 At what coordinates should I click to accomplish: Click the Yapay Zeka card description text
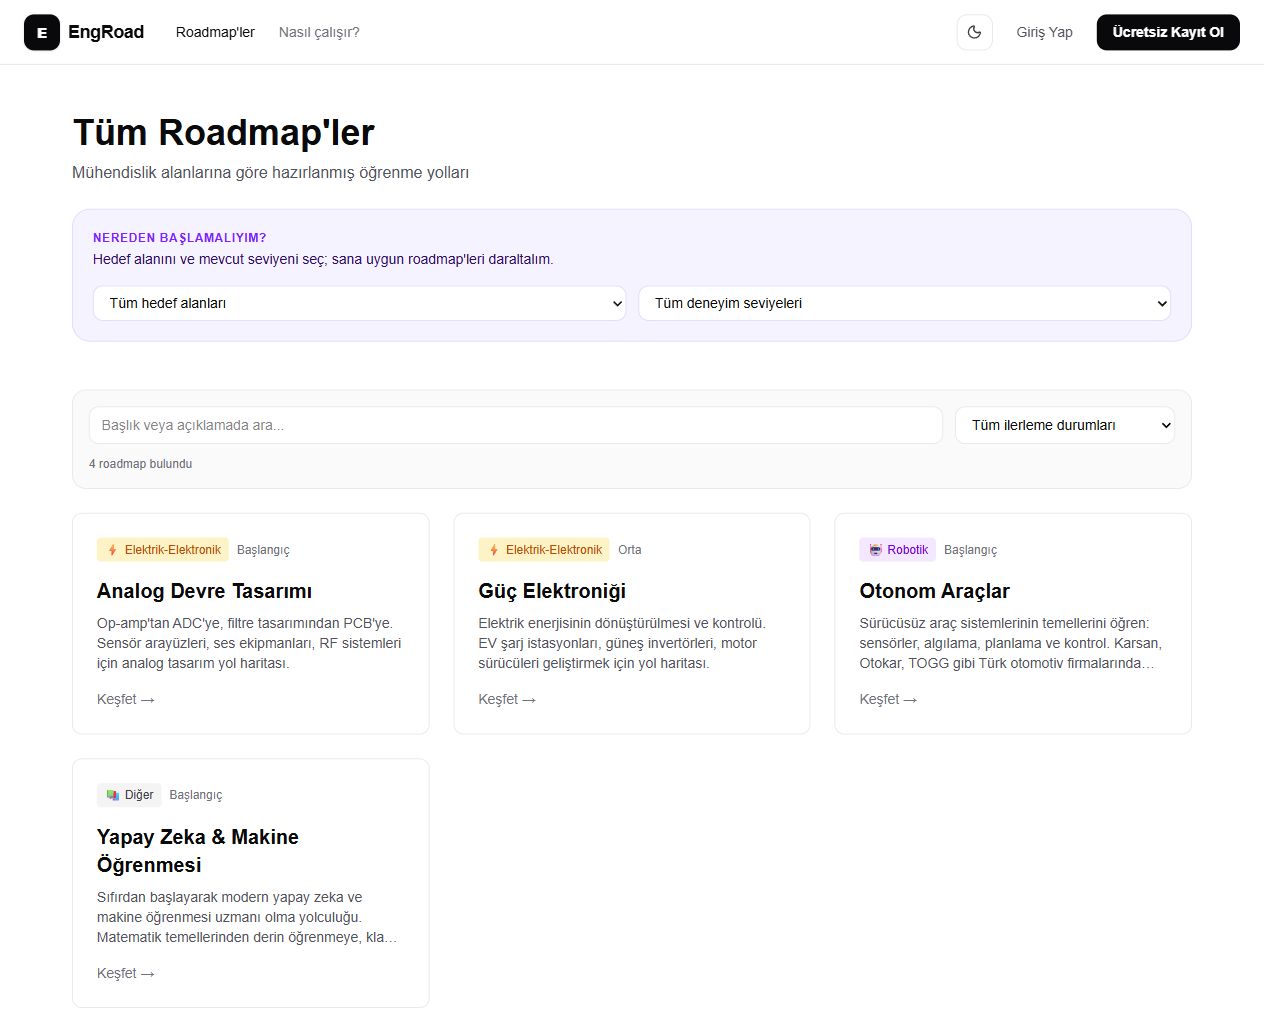[x=247, y=917]
